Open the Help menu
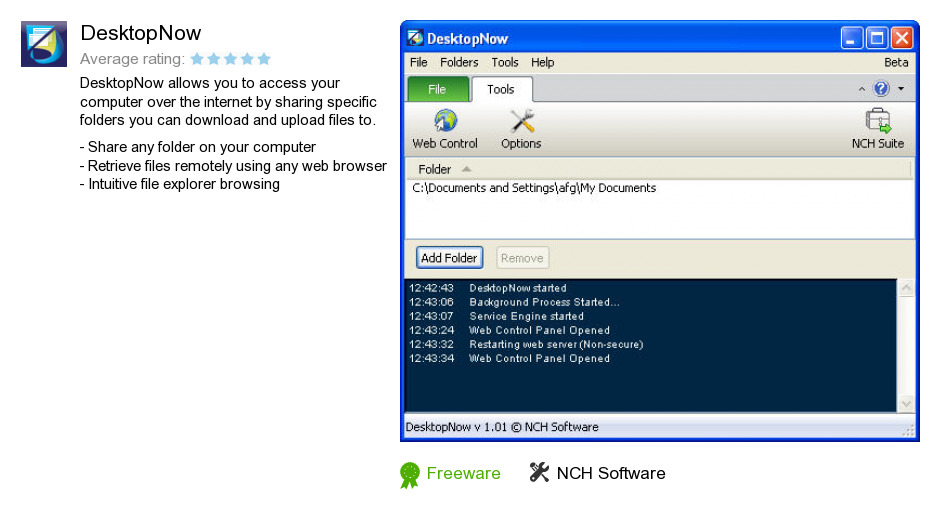The height and width of the screenshot is (519, 940). tap(543, 62)
